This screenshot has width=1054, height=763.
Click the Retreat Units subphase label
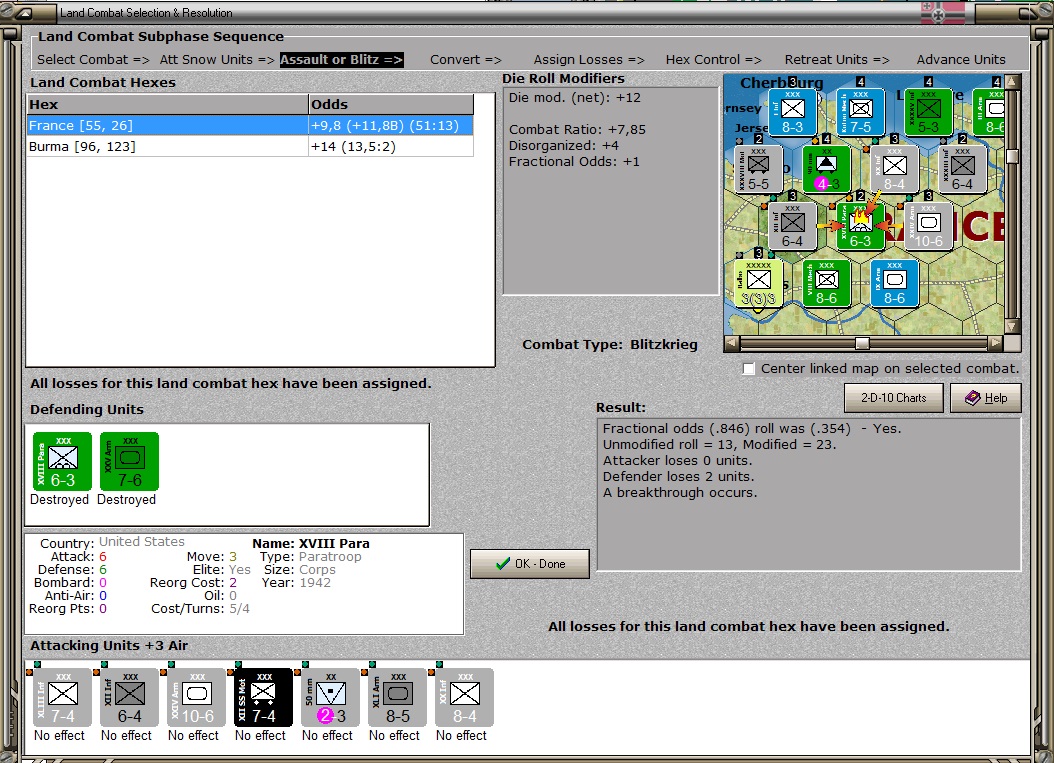click(x=837, y=60)
